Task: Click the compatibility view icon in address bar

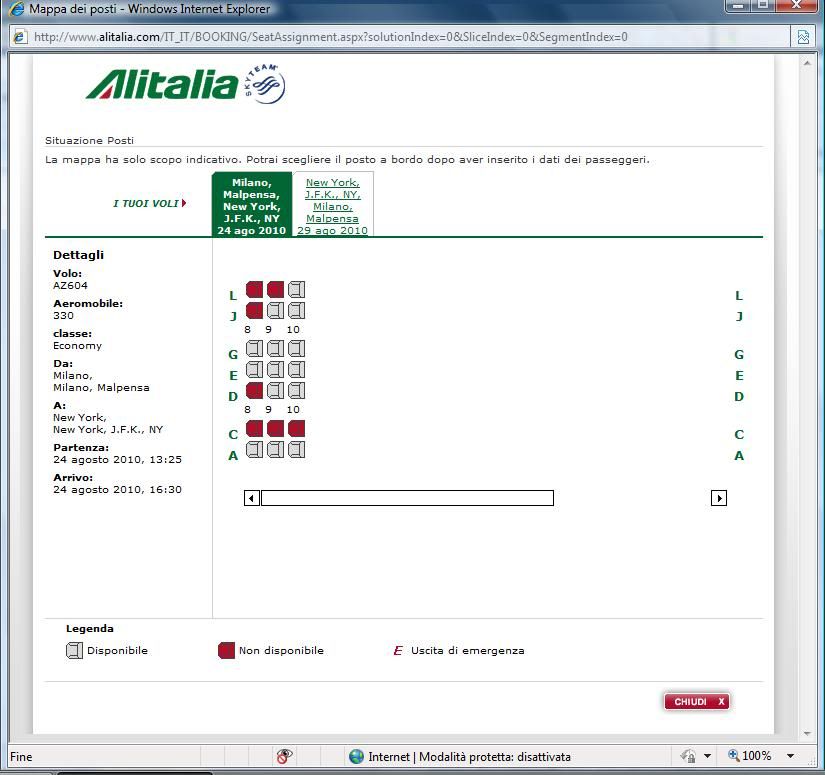Action: (803, 37)
